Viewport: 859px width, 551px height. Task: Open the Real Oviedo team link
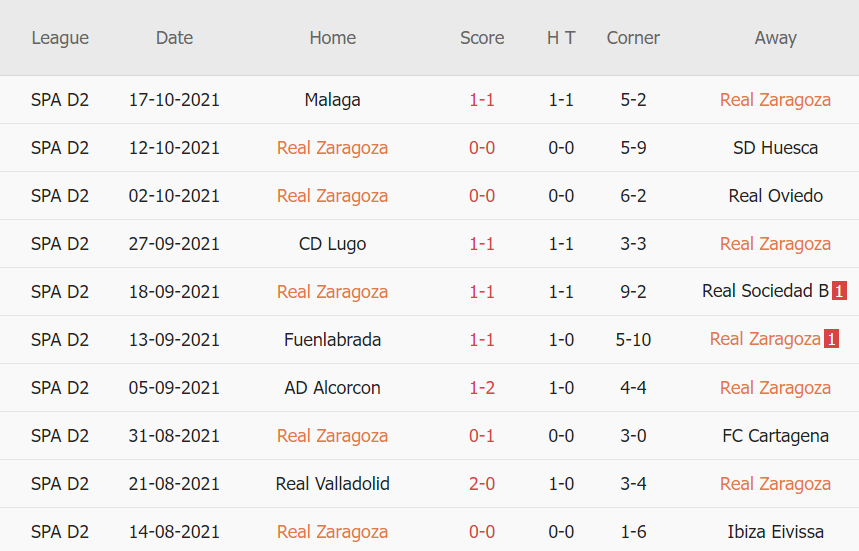click(x=775, y=196)
